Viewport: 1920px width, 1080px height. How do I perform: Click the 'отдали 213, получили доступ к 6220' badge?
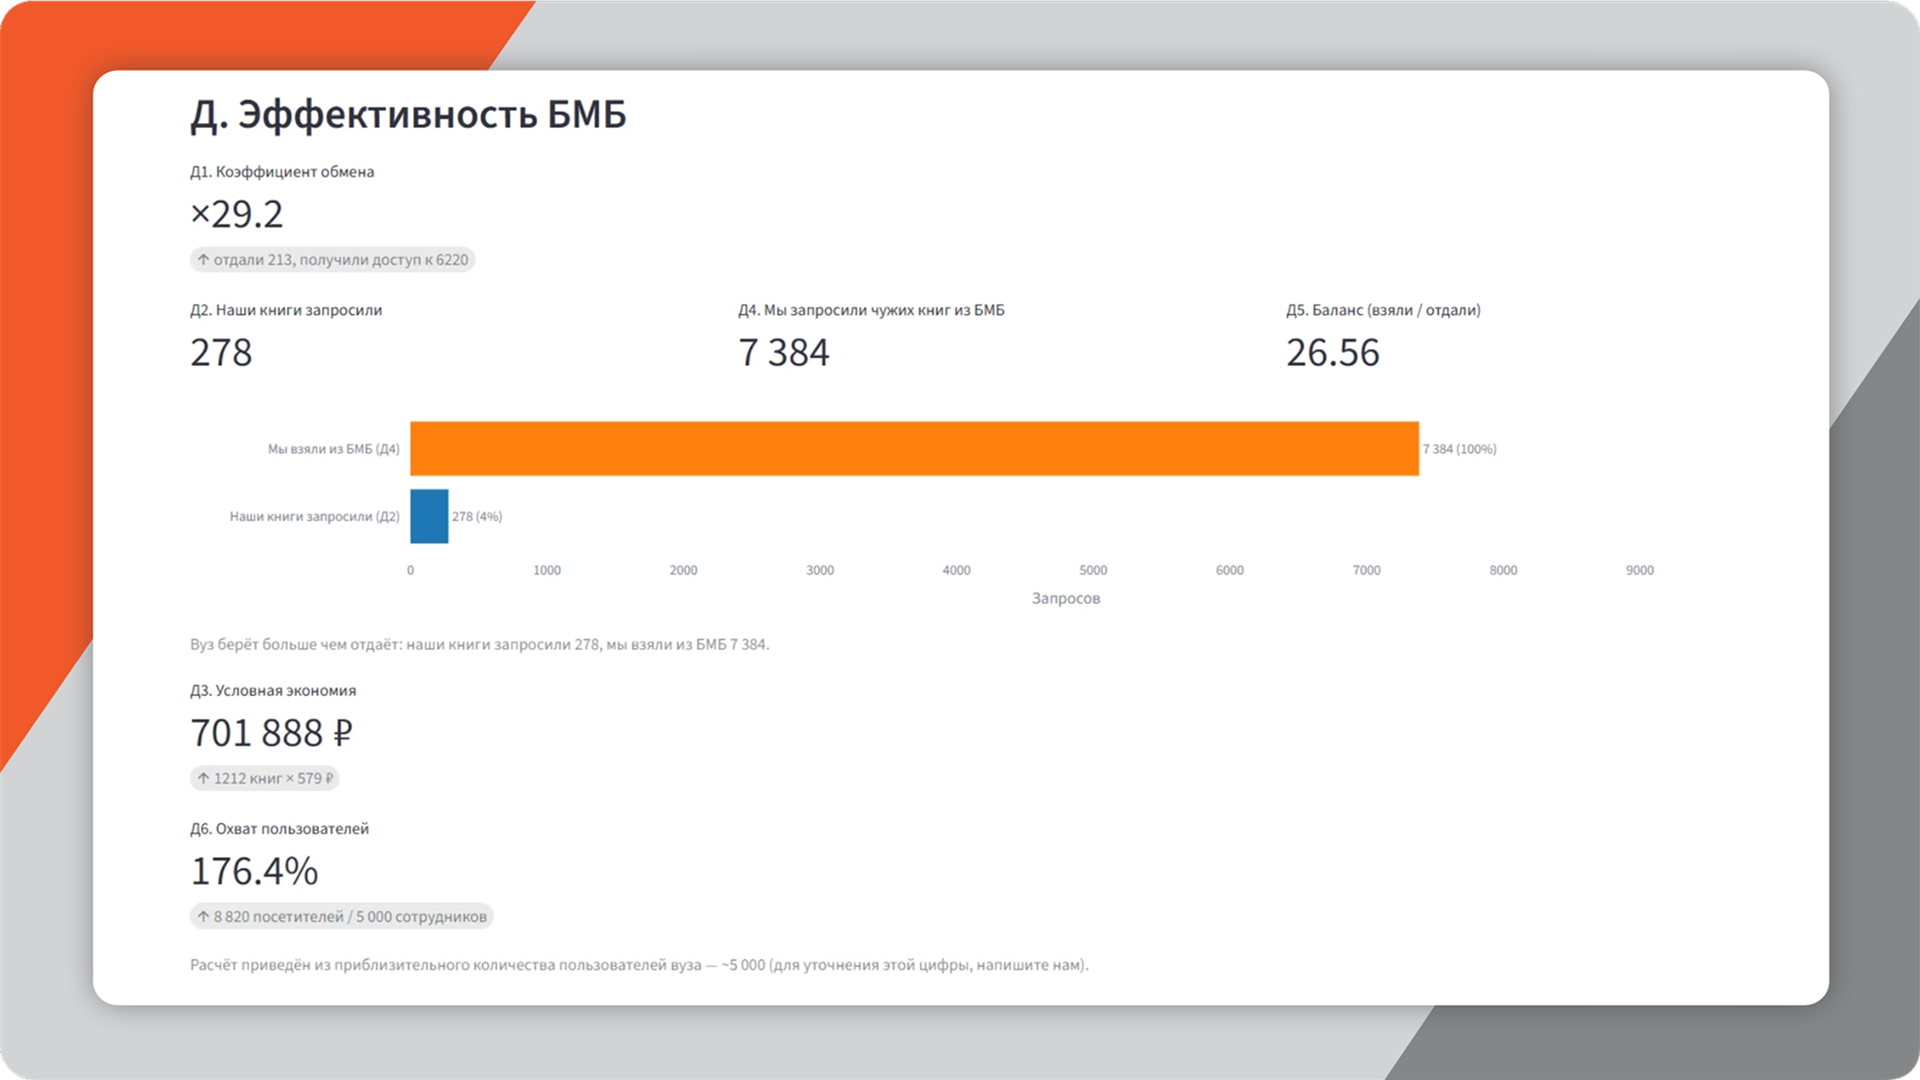[x=332, y=260]
